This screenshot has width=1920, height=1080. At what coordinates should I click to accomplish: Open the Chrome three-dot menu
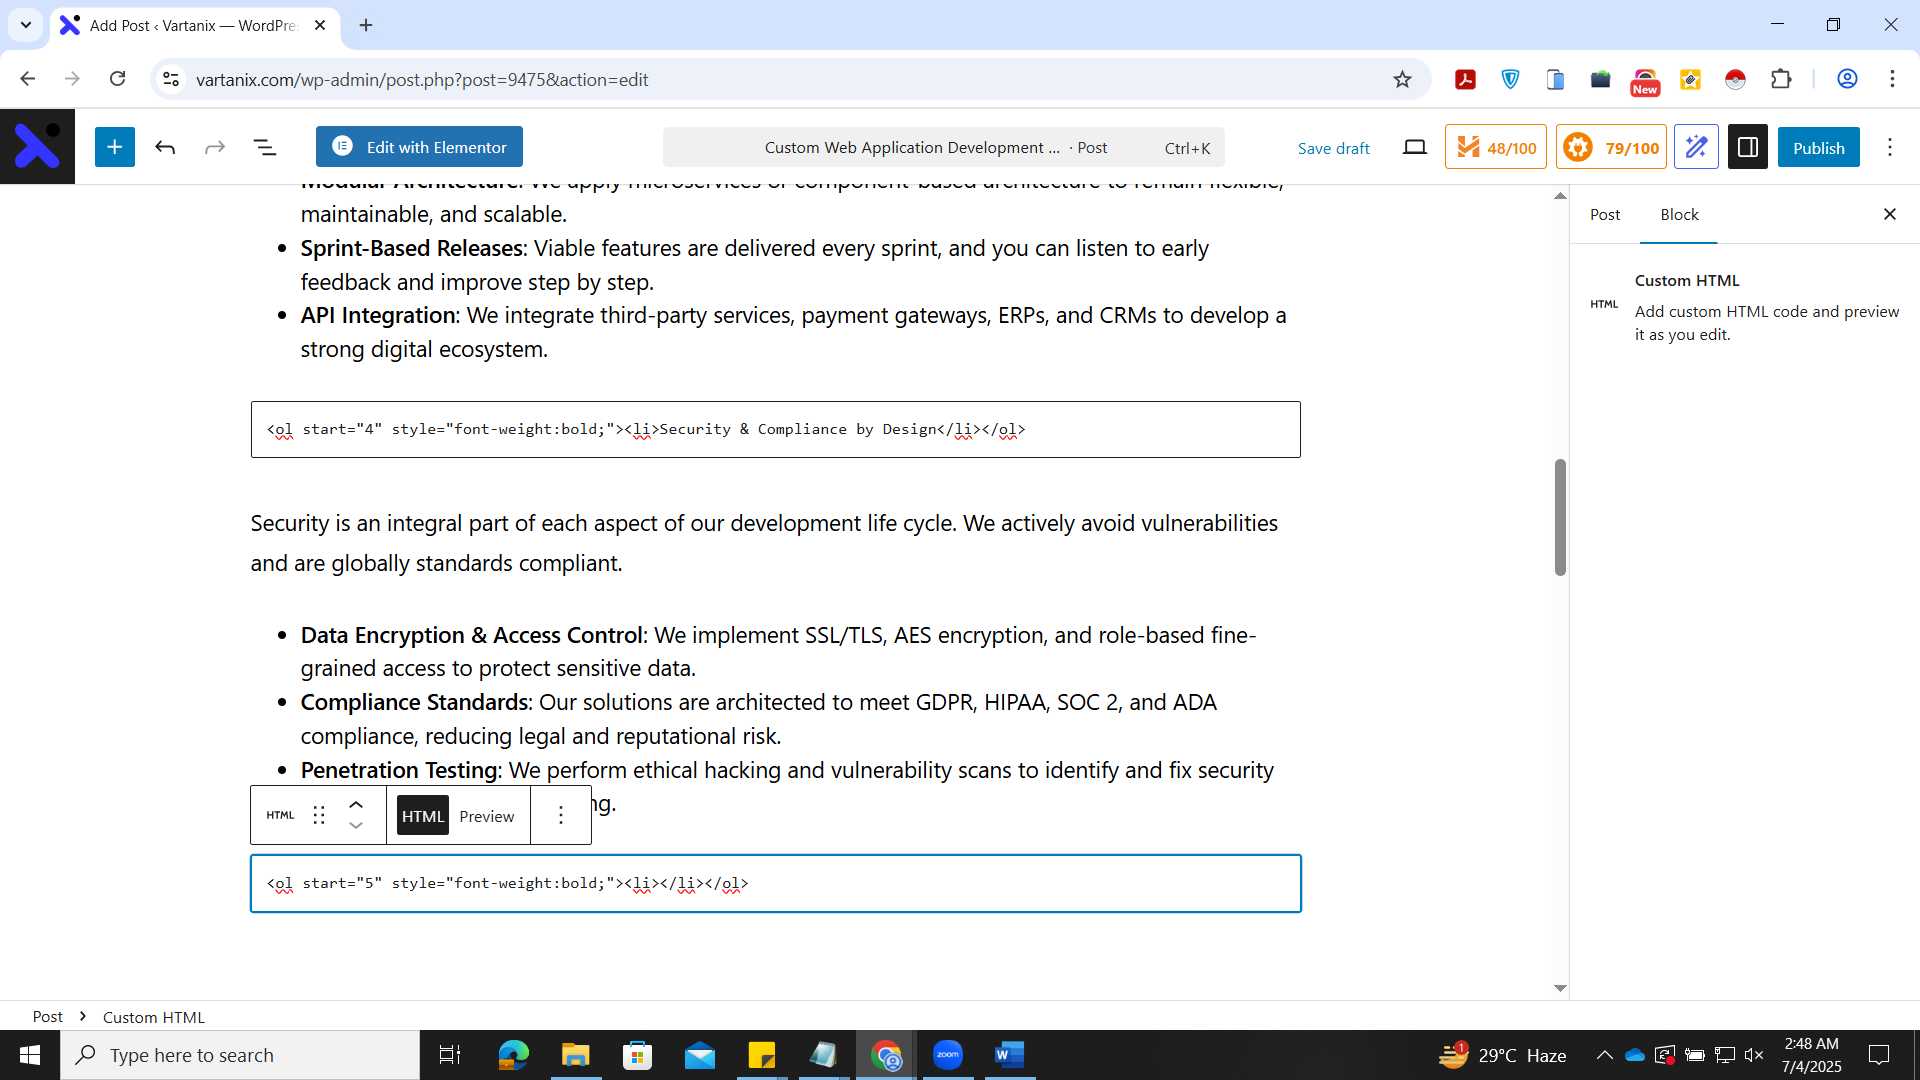tap(1892, 79)
